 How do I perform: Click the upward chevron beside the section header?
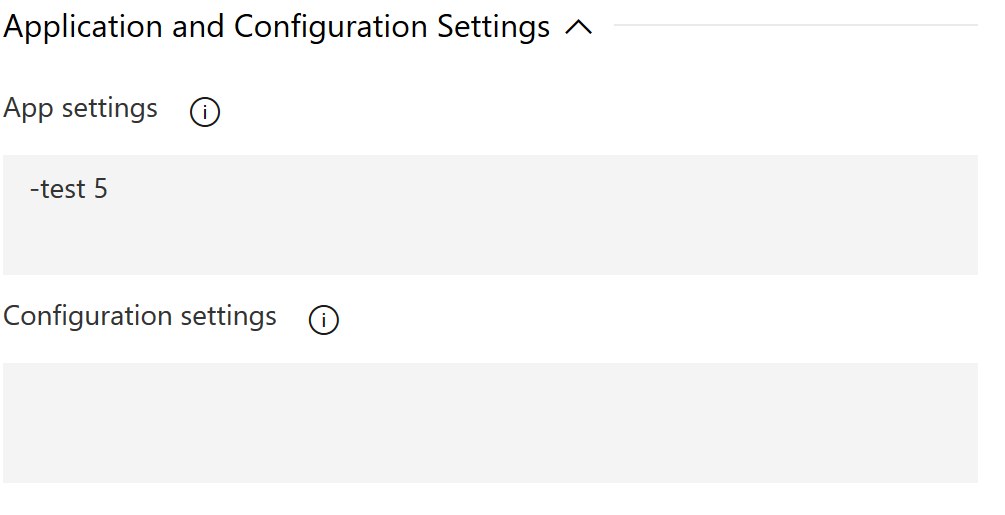(x=578, y=28)
